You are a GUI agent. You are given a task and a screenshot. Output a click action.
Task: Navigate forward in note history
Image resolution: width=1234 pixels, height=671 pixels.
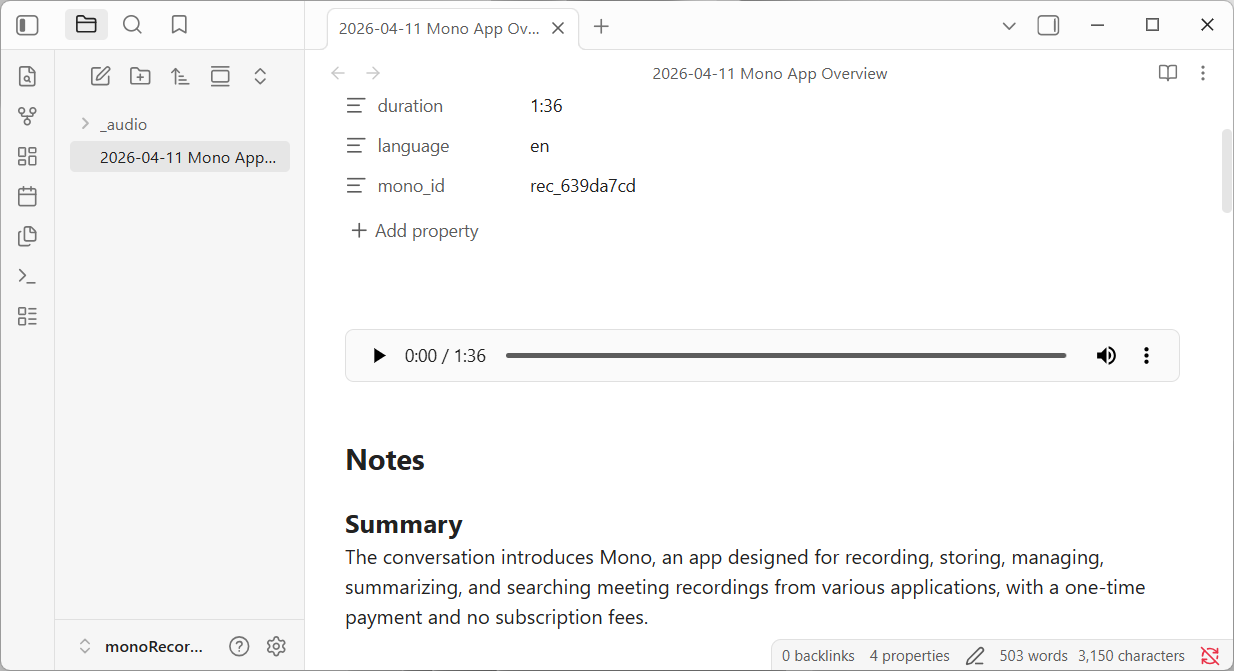point(373,73)
